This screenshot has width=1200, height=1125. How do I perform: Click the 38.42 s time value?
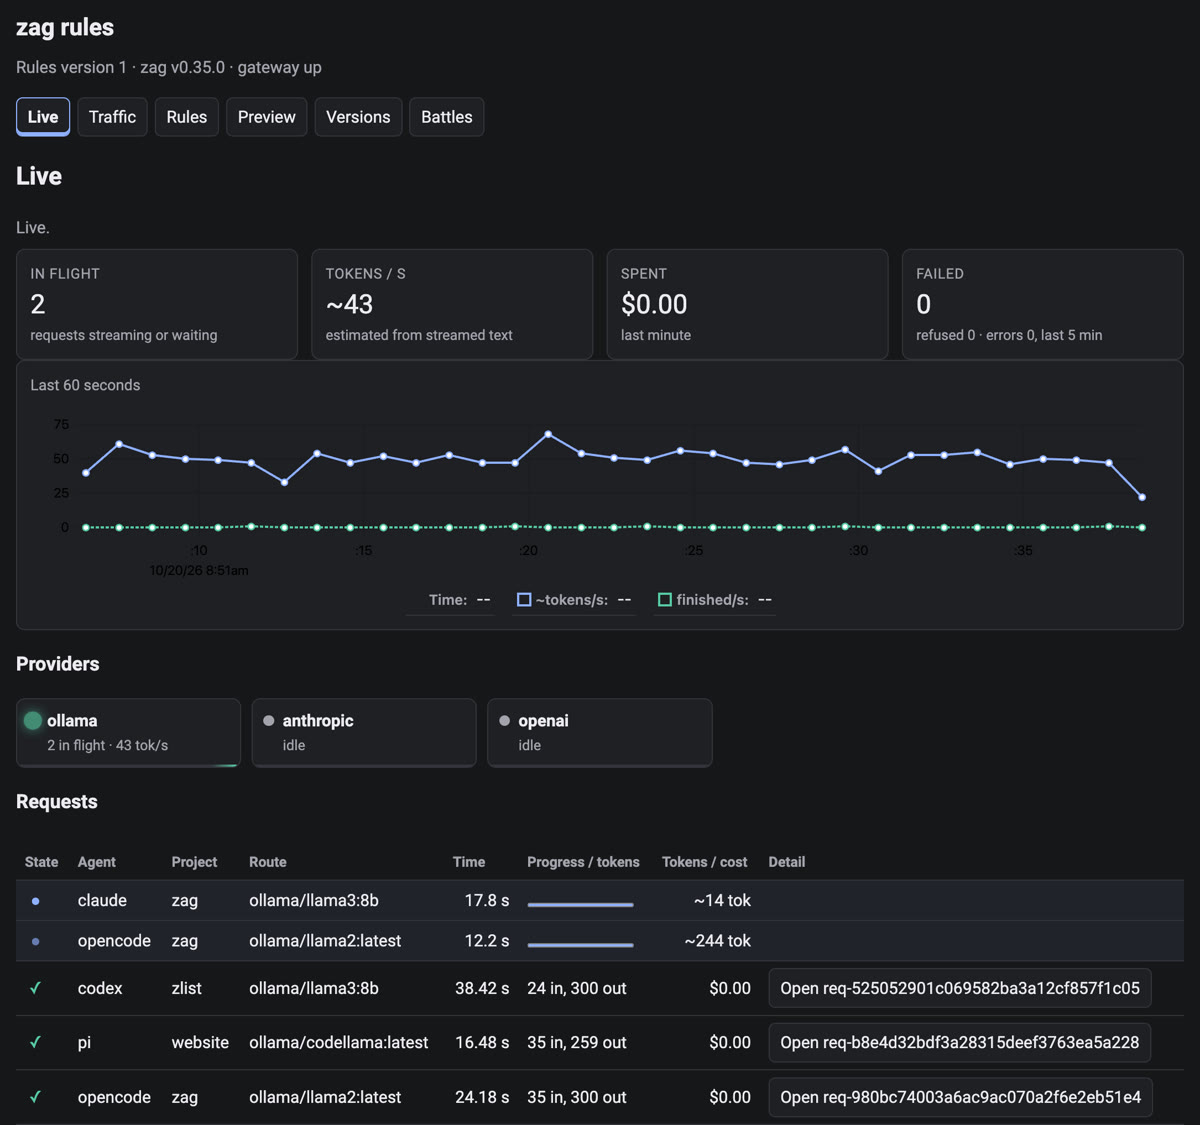pyautogui.click(x=482, y=988)
